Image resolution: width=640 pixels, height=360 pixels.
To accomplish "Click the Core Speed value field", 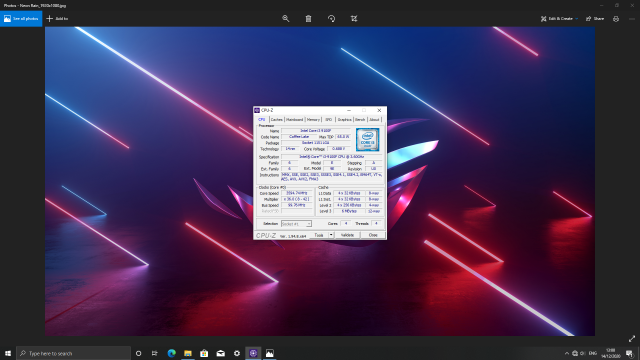I will click(x=297, y=193).
